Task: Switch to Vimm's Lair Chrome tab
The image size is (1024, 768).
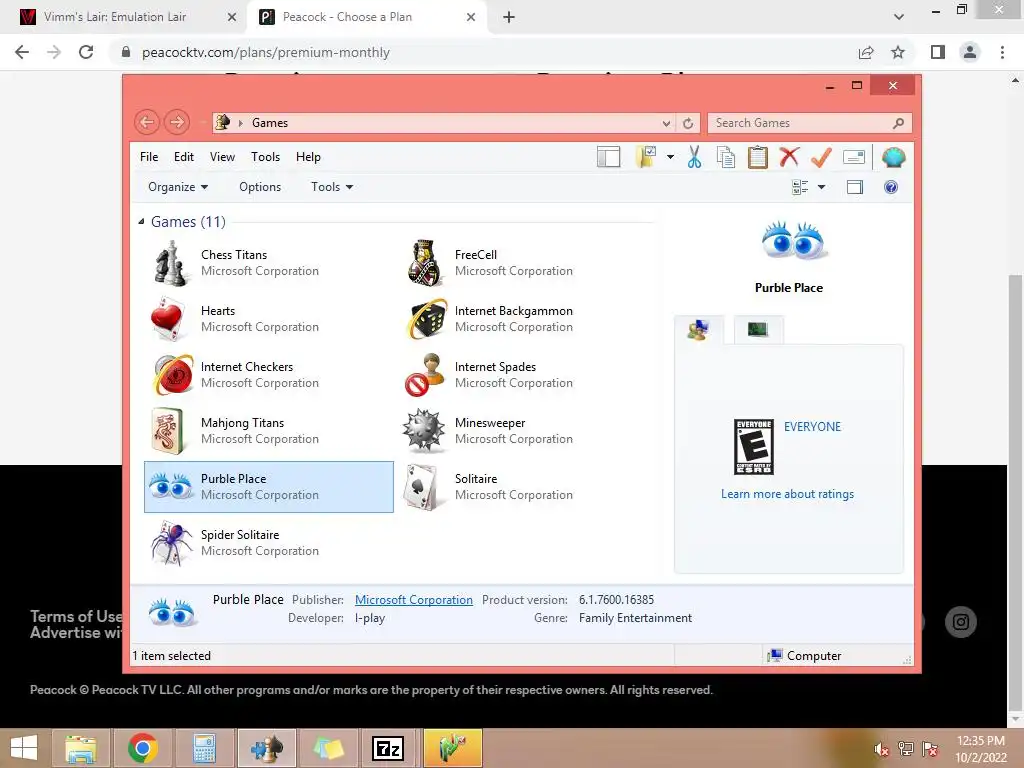Action: [x=122, y=17]
